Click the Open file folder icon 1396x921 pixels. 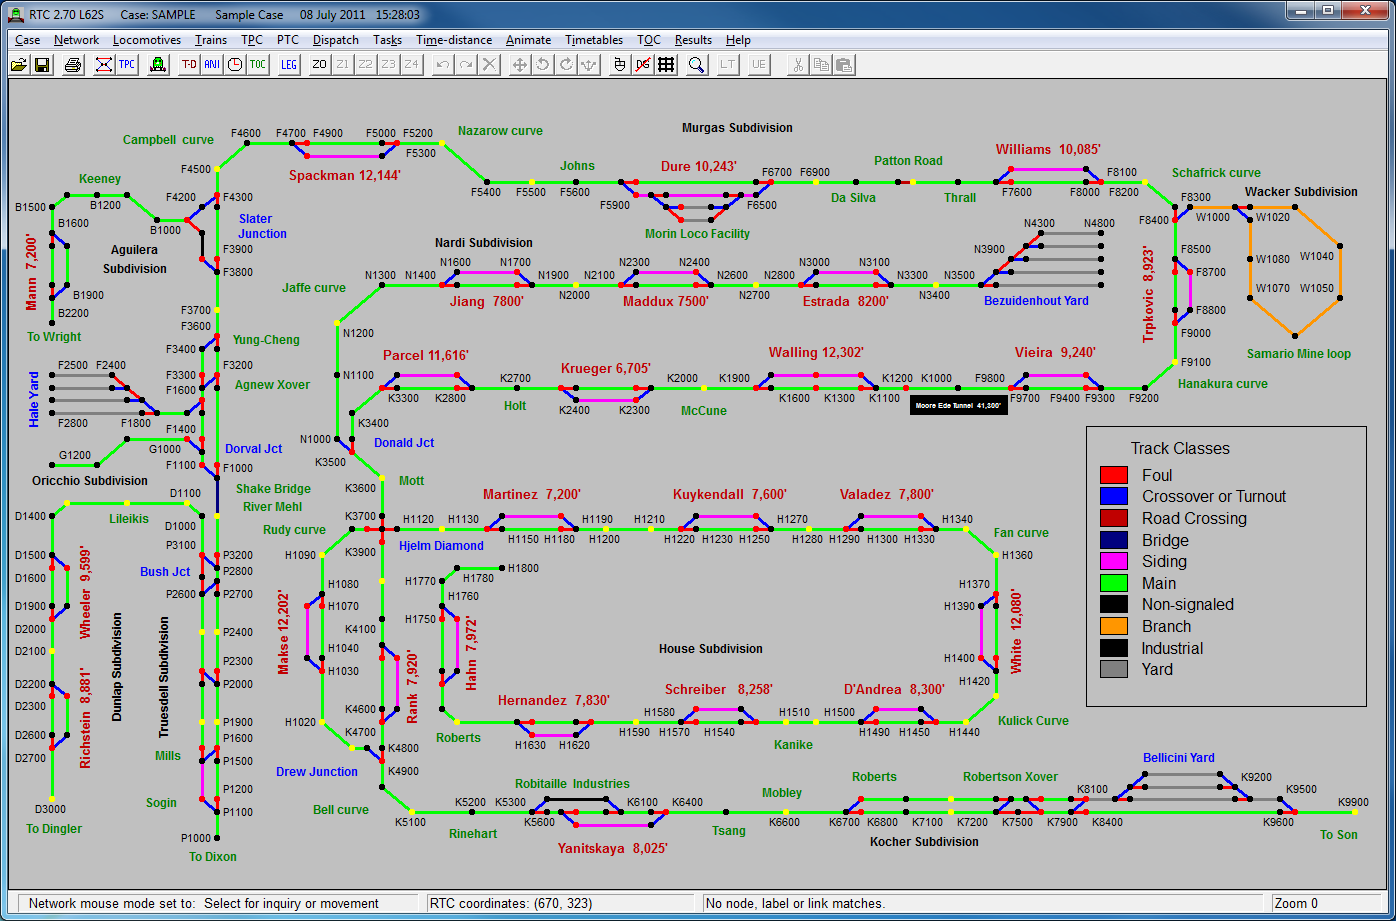point(19,65)
